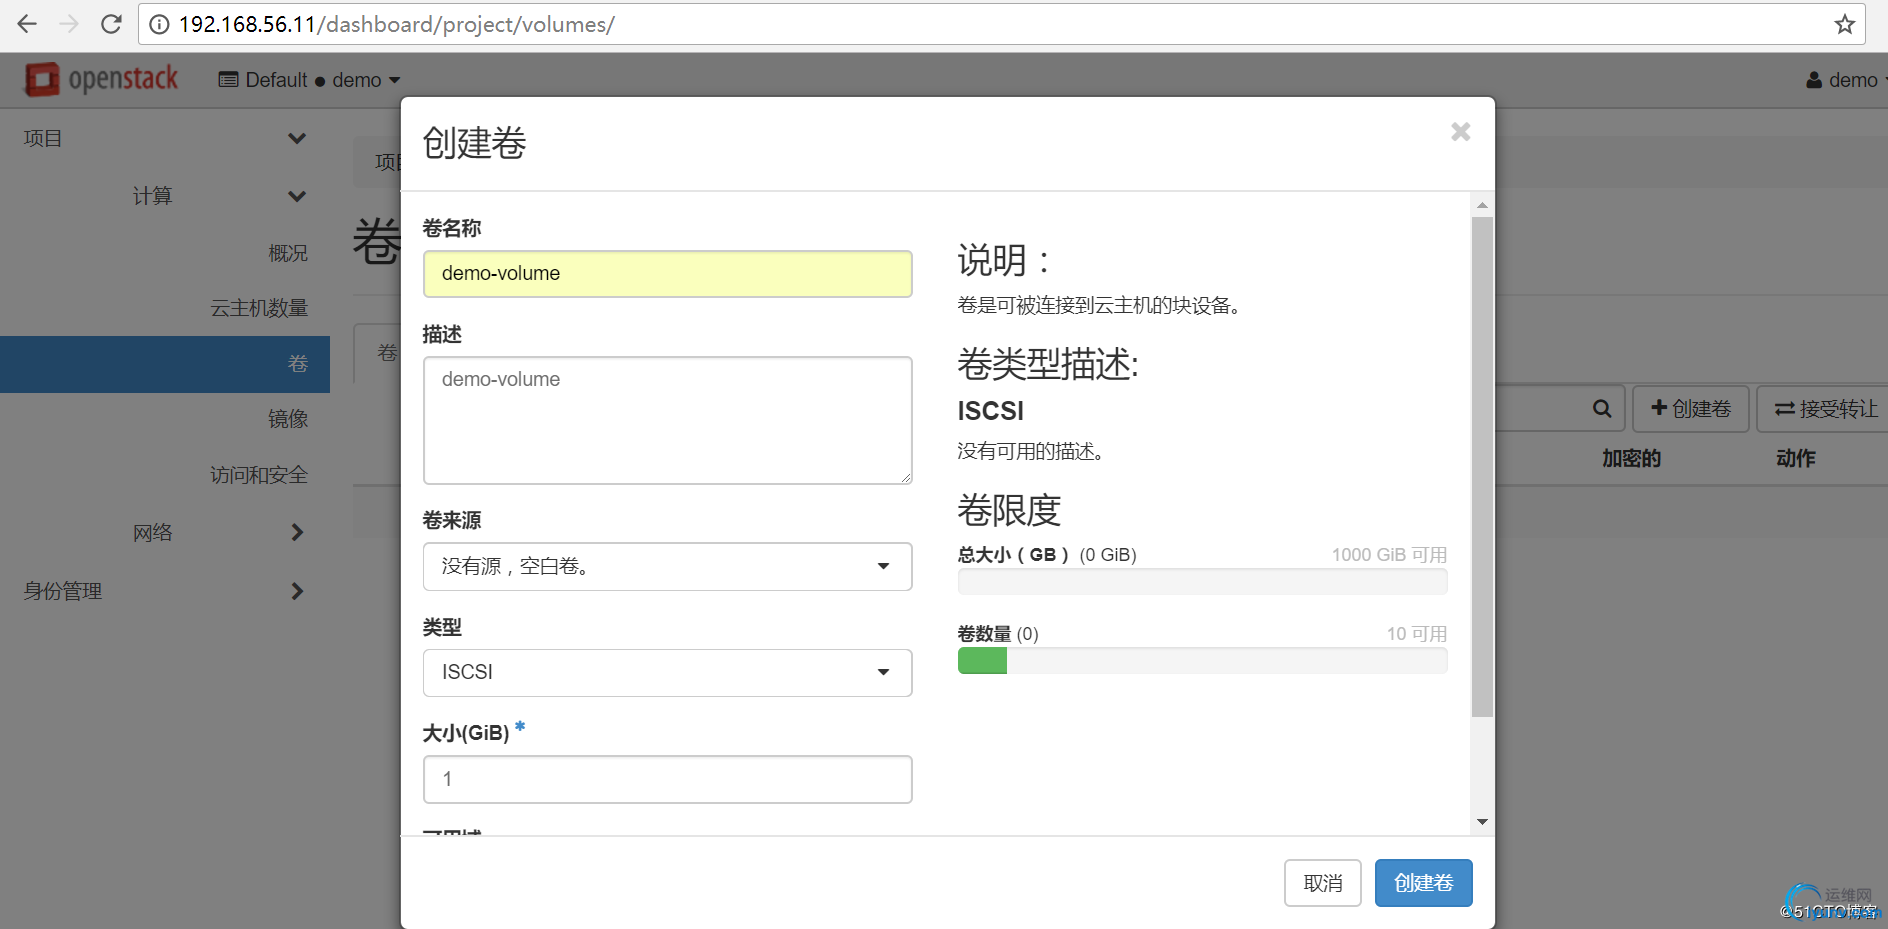Open 访问和安全 in the sidebar
Image resolution: width=1888 pixels, height=929 pixels.
tap(259, 475)
